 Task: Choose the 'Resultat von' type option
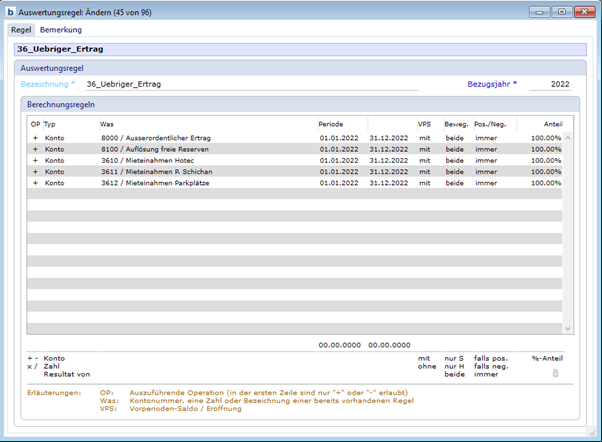(x=68, y=373)
